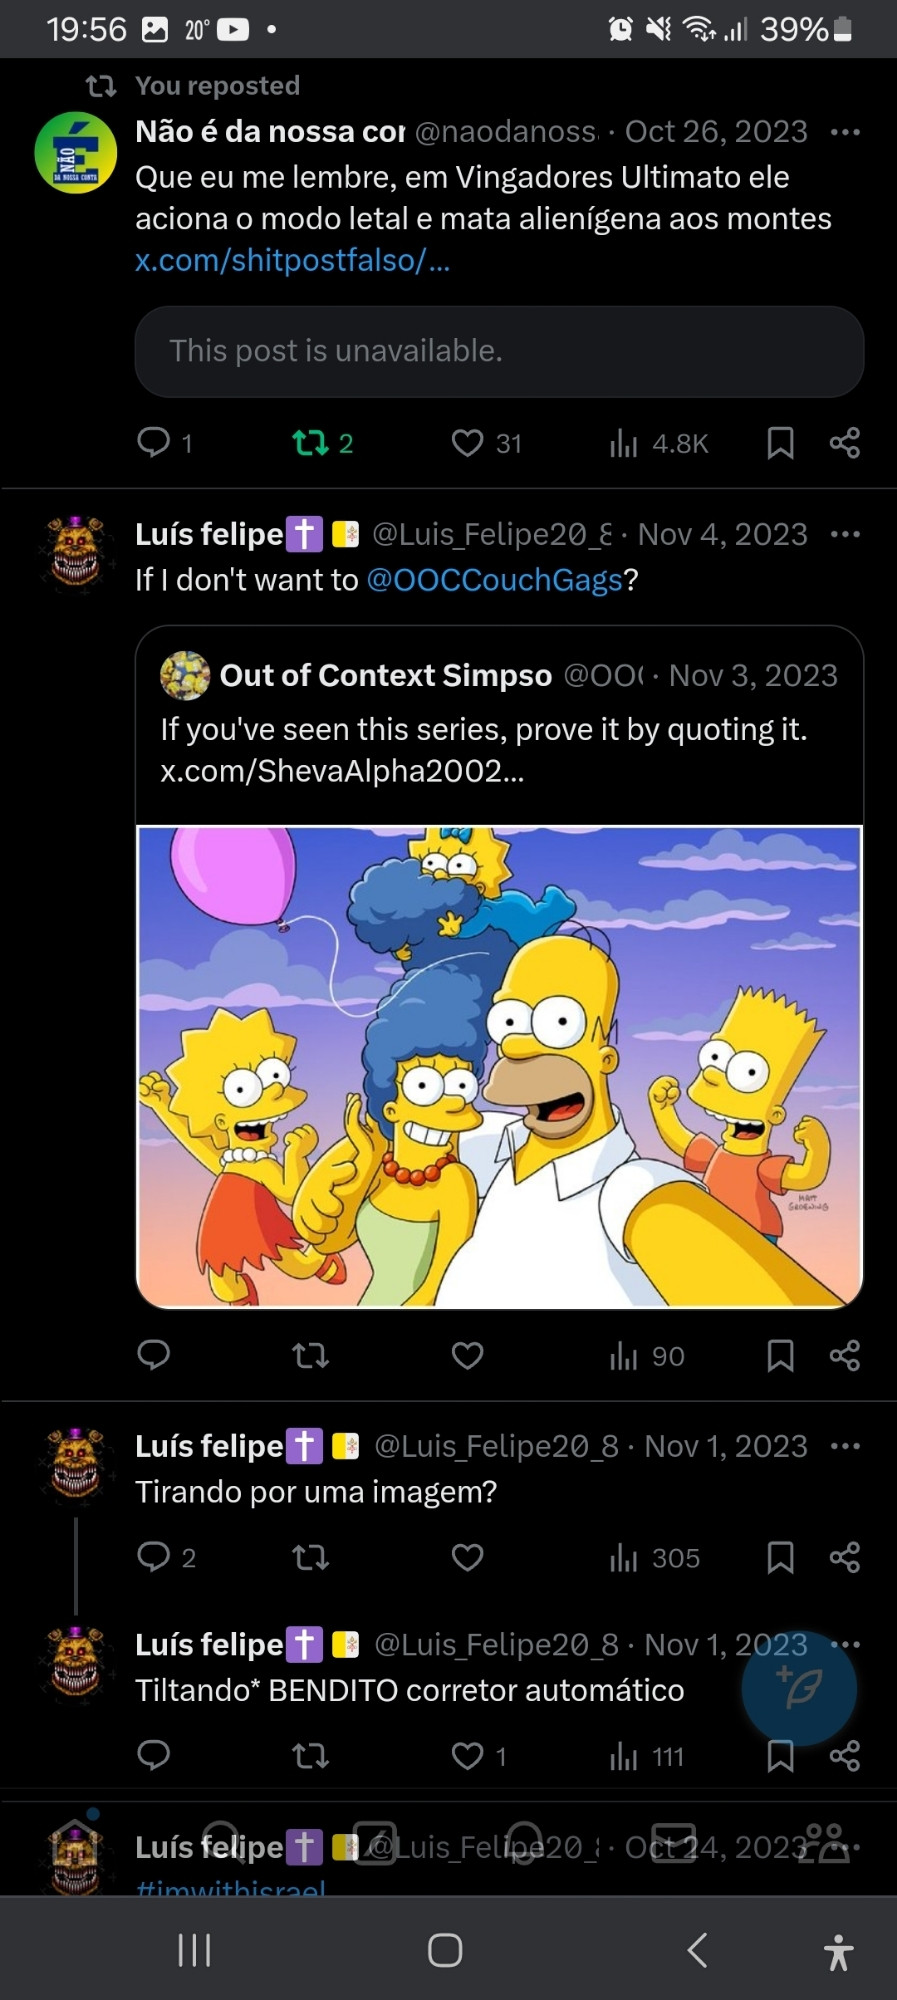Viewport: 897px width, 2000px height.
Task: Tap the Android back navigation button
Action: 698,1950
